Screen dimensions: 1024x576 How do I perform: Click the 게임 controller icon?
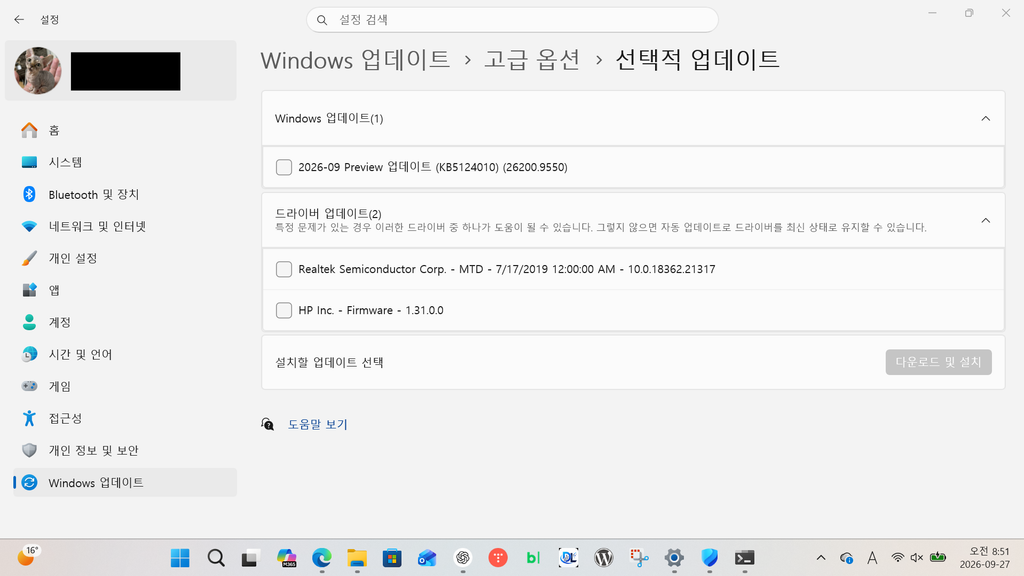click(x=29, y=386)
